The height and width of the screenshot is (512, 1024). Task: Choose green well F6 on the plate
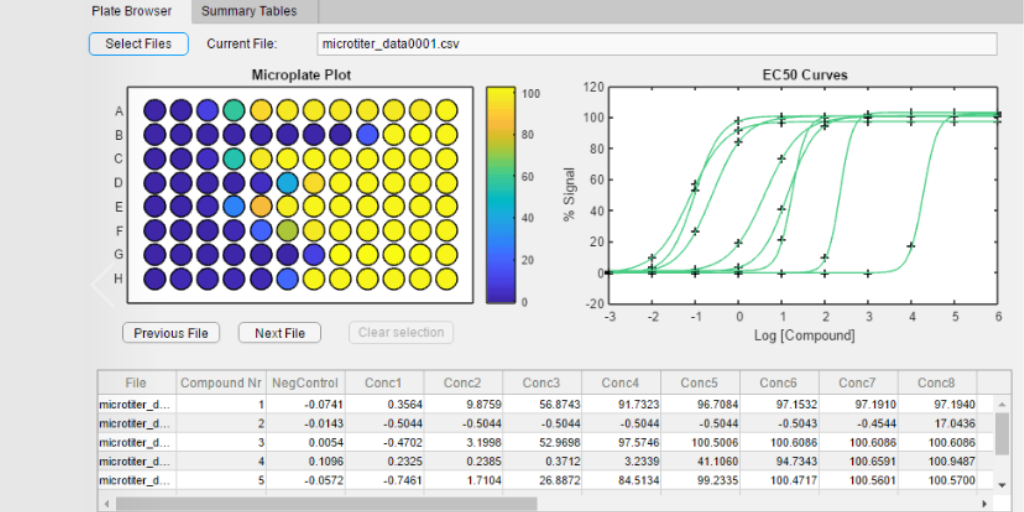tap(287, 230)
